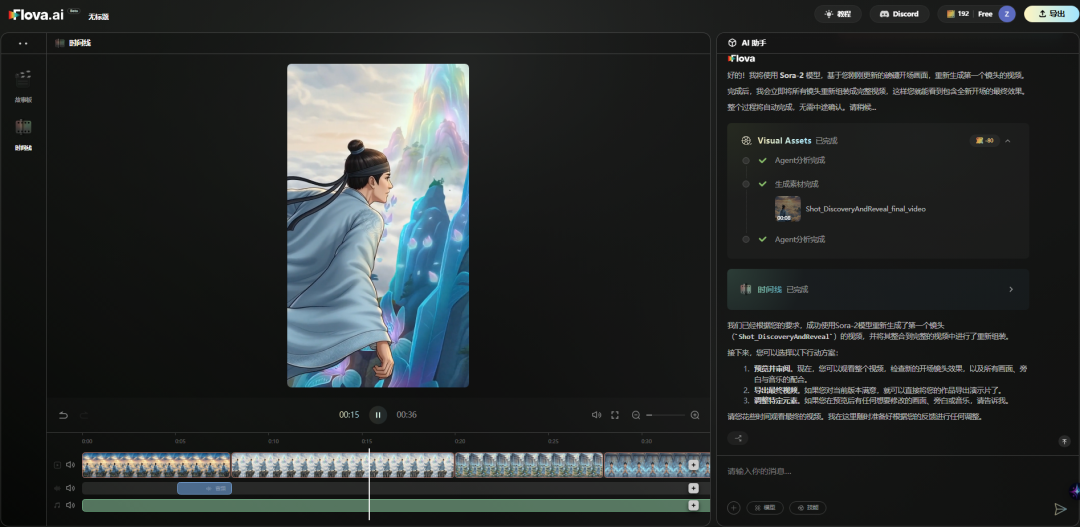
Task: Pause the video preview playback
Action: point(377,415)
